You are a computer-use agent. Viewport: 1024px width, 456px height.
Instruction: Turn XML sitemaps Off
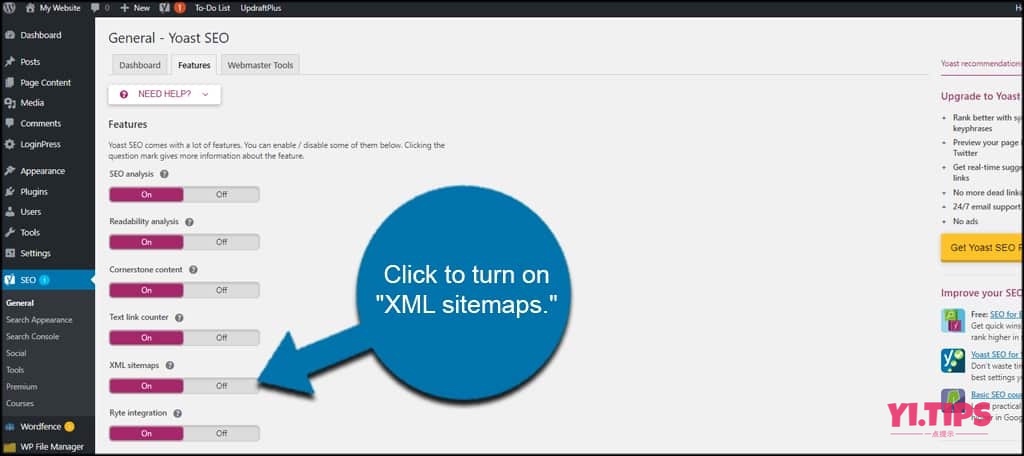click(221, 386)
